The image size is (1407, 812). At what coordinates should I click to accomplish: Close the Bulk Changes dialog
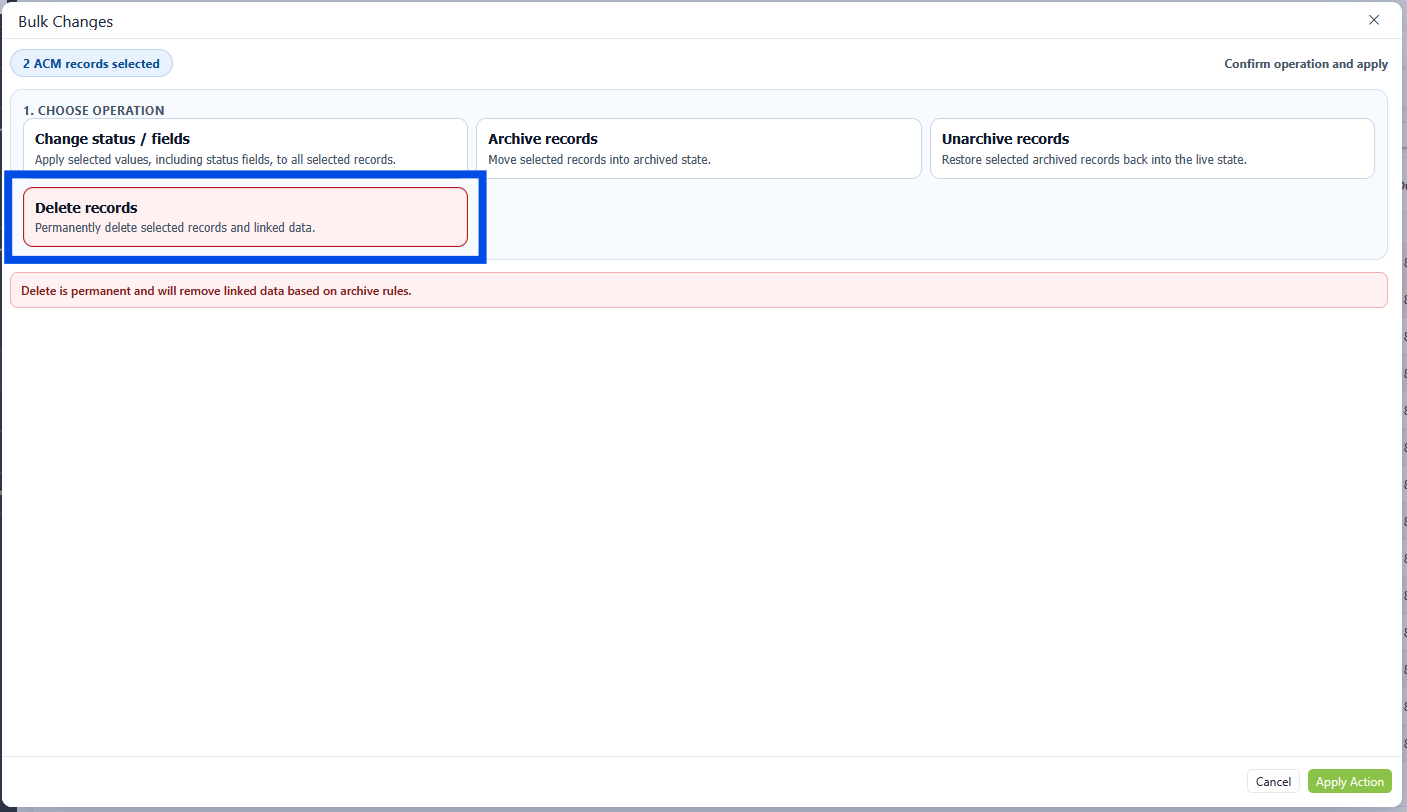(x=1373, y=20)
